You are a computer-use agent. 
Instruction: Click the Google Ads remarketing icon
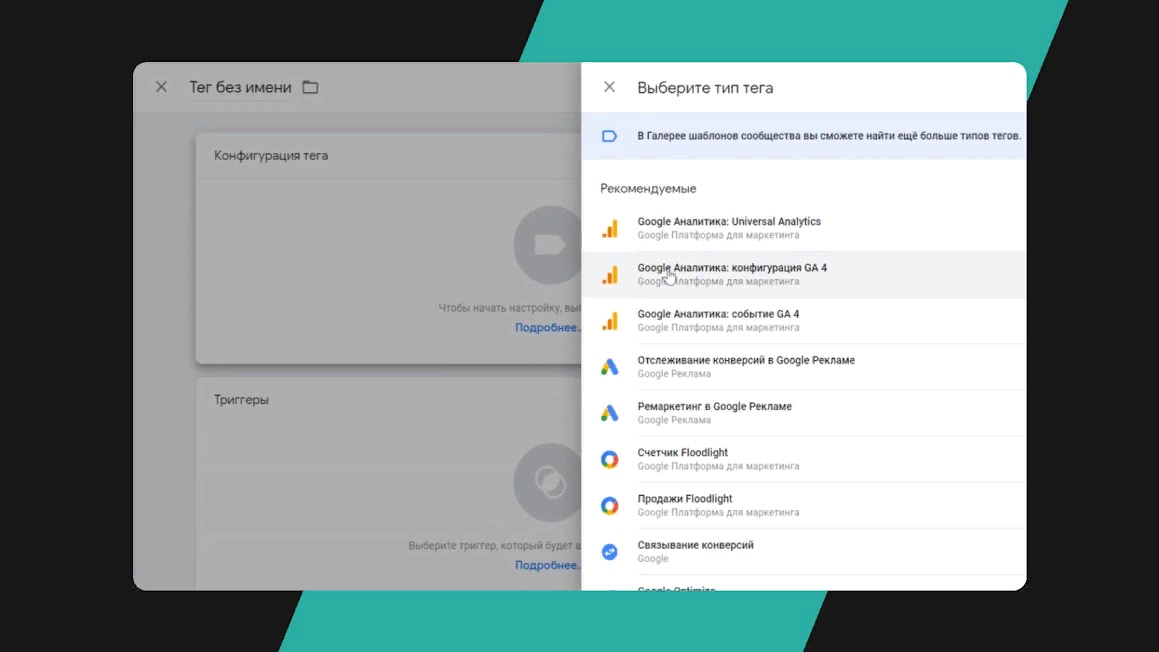pos(610,413)
